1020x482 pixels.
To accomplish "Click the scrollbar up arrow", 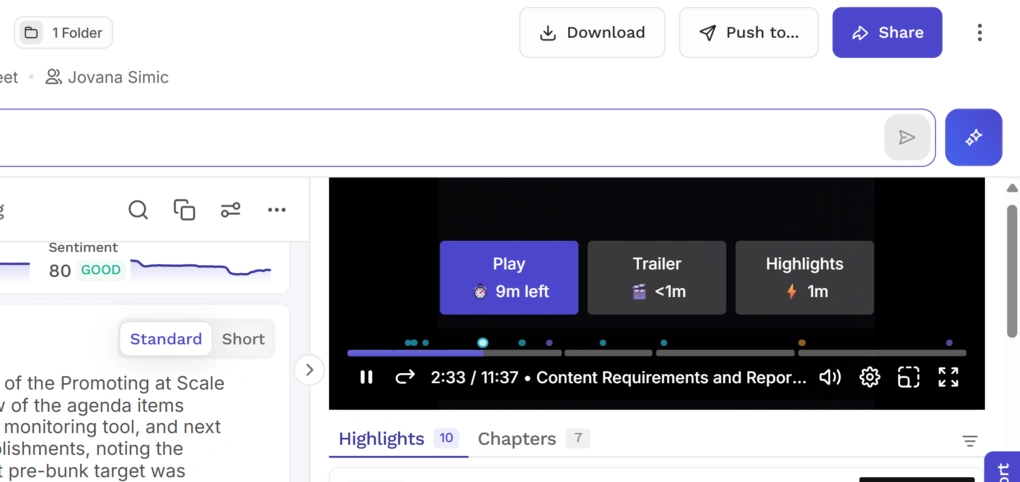I will tap(1012, 189).
